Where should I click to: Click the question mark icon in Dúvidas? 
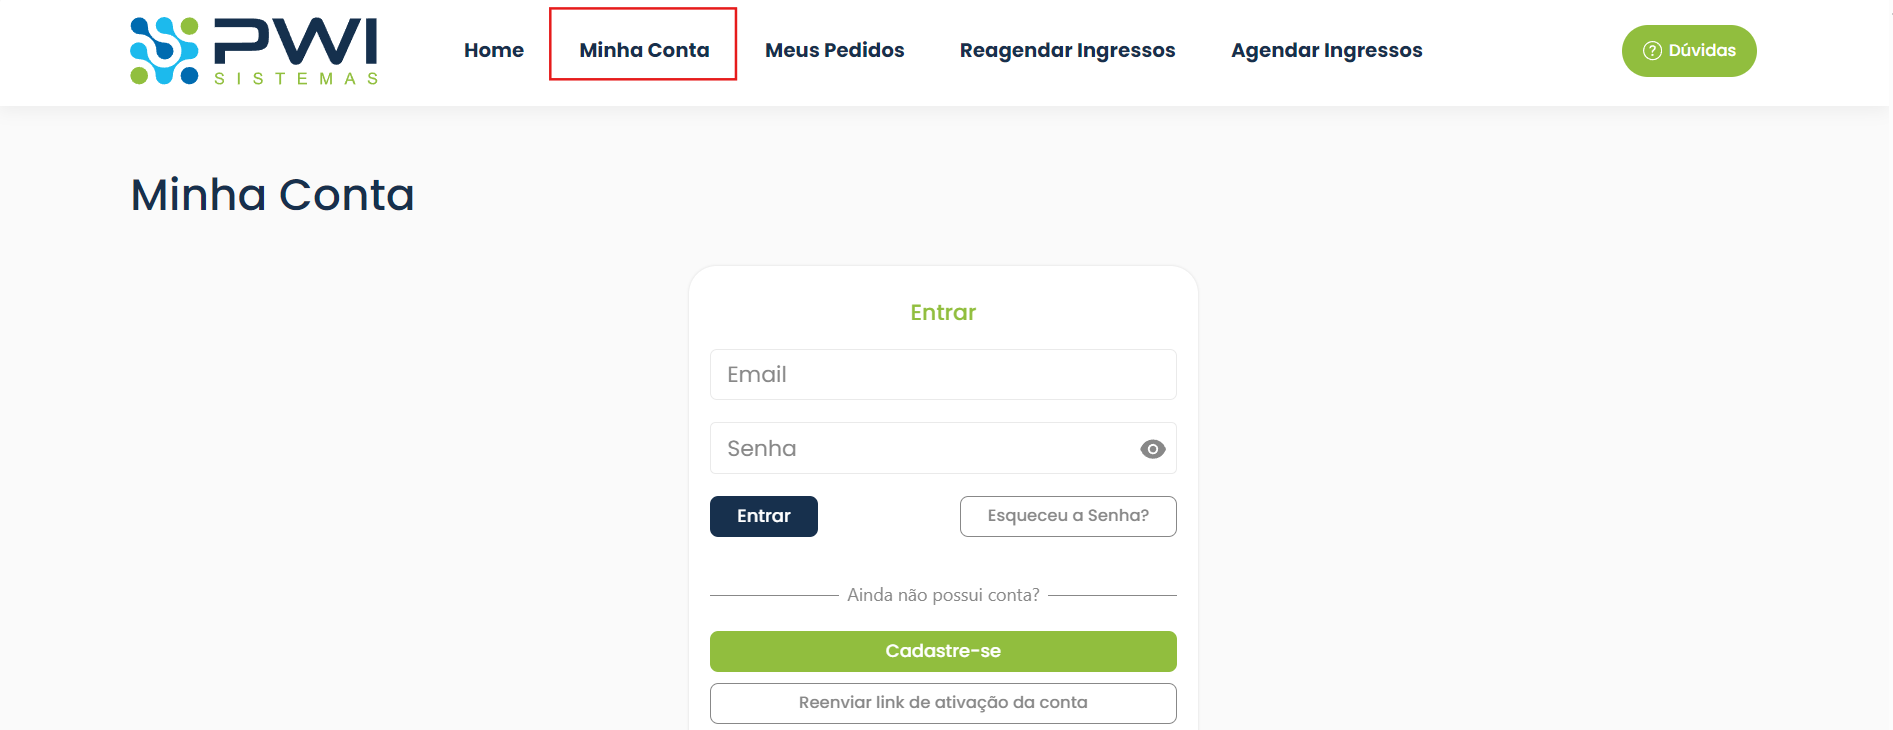pos(1652,51)
